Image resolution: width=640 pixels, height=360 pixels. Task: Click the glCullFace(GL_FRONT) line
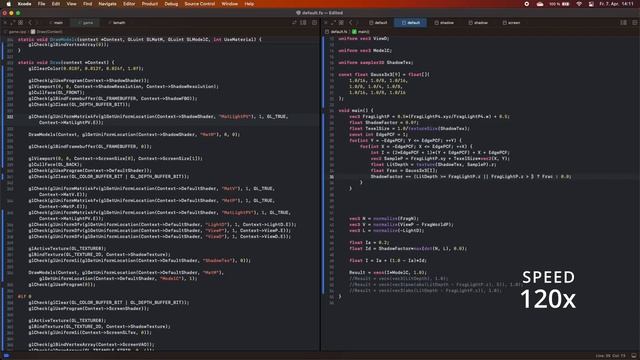click(56, 93)
